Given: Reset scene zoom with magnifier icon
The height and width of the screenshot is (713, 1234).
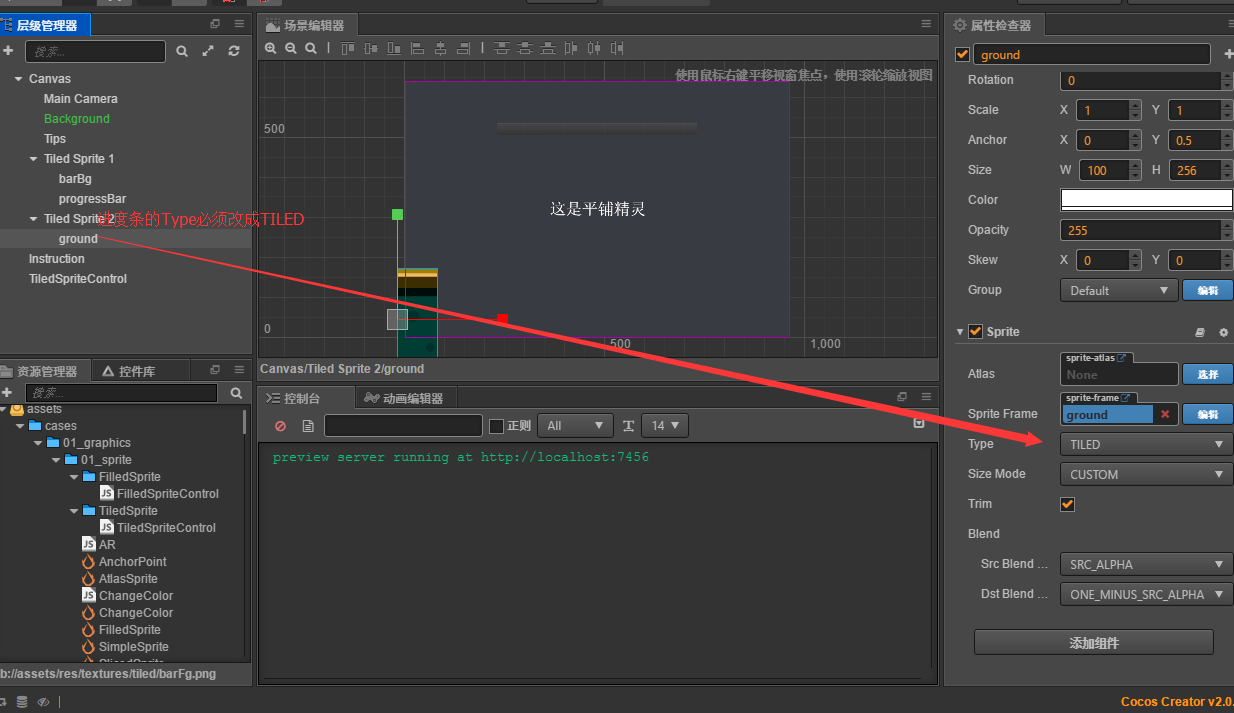Looking at the screenshot, I should click(311, 48).
